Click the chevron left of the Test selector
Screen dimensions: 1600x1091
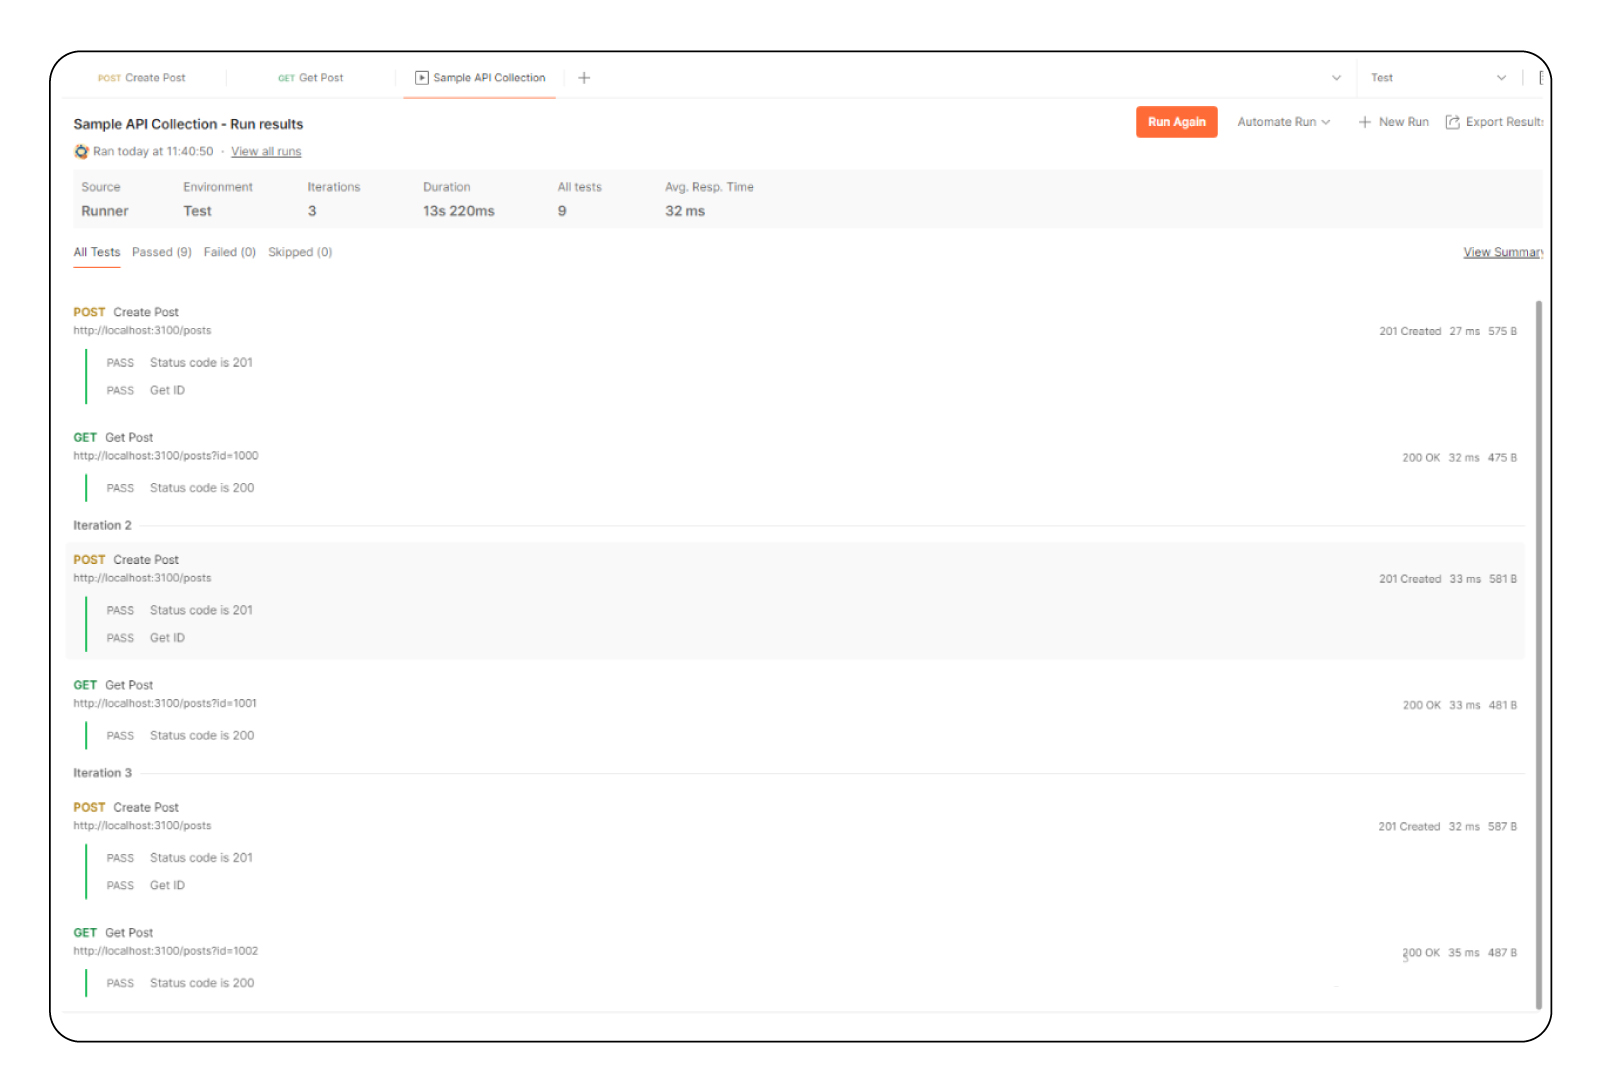1337,77
